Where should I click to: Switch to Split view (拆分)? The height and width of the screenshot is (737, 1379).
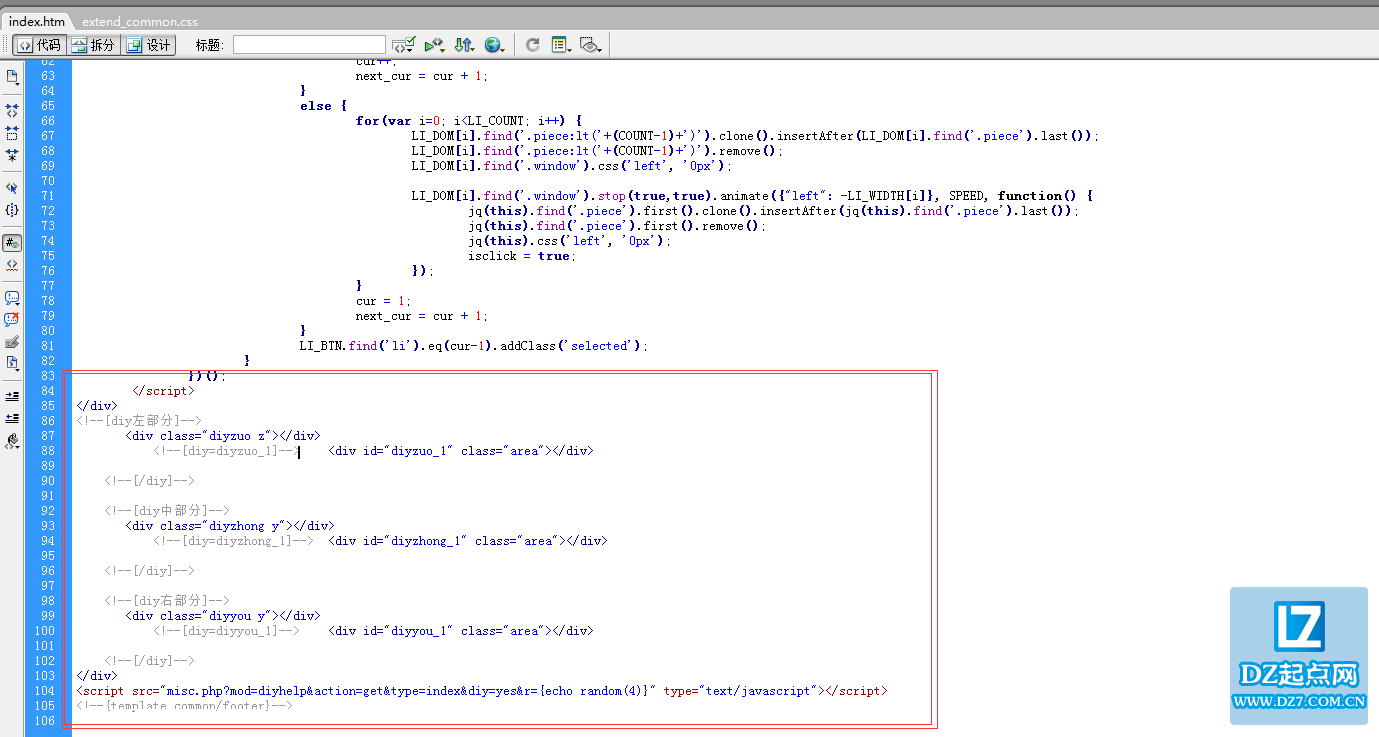tap(93, 45)
